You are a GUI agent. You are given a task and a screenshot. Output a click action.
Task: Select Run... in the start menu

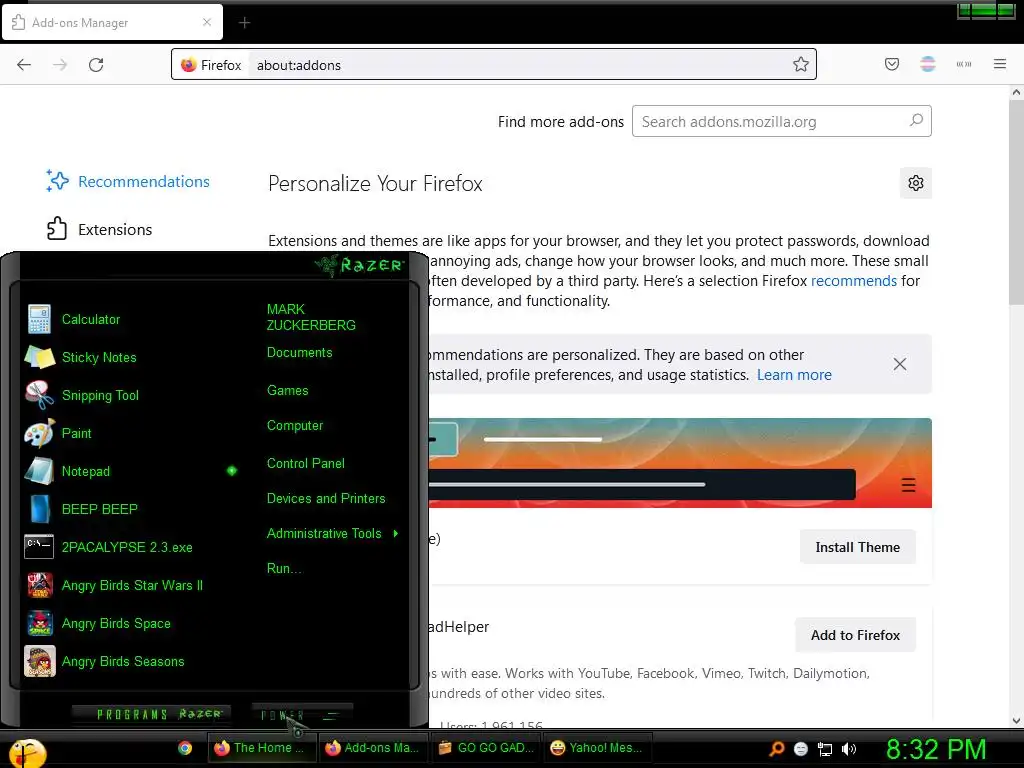(284, 568)
